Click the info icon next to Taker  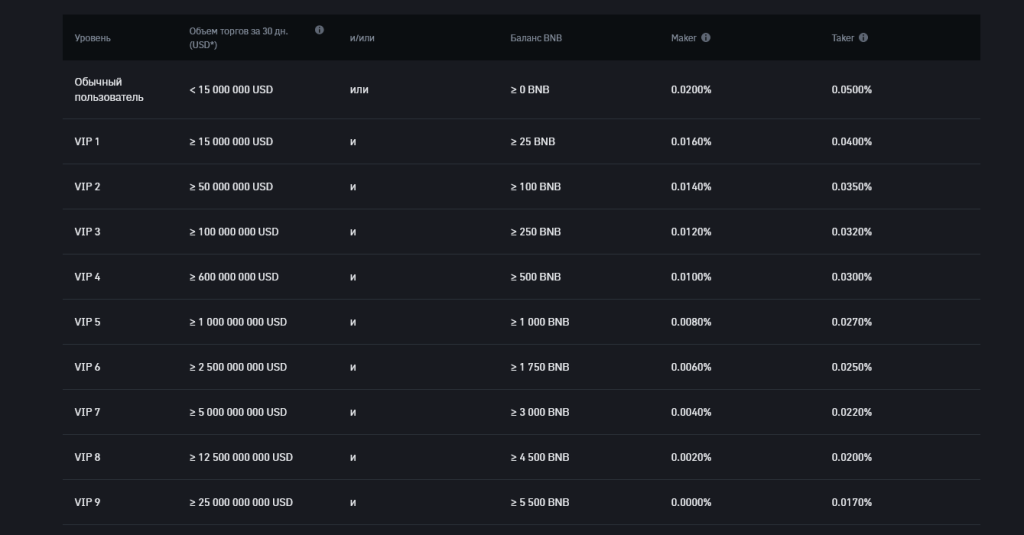(863, 38)
